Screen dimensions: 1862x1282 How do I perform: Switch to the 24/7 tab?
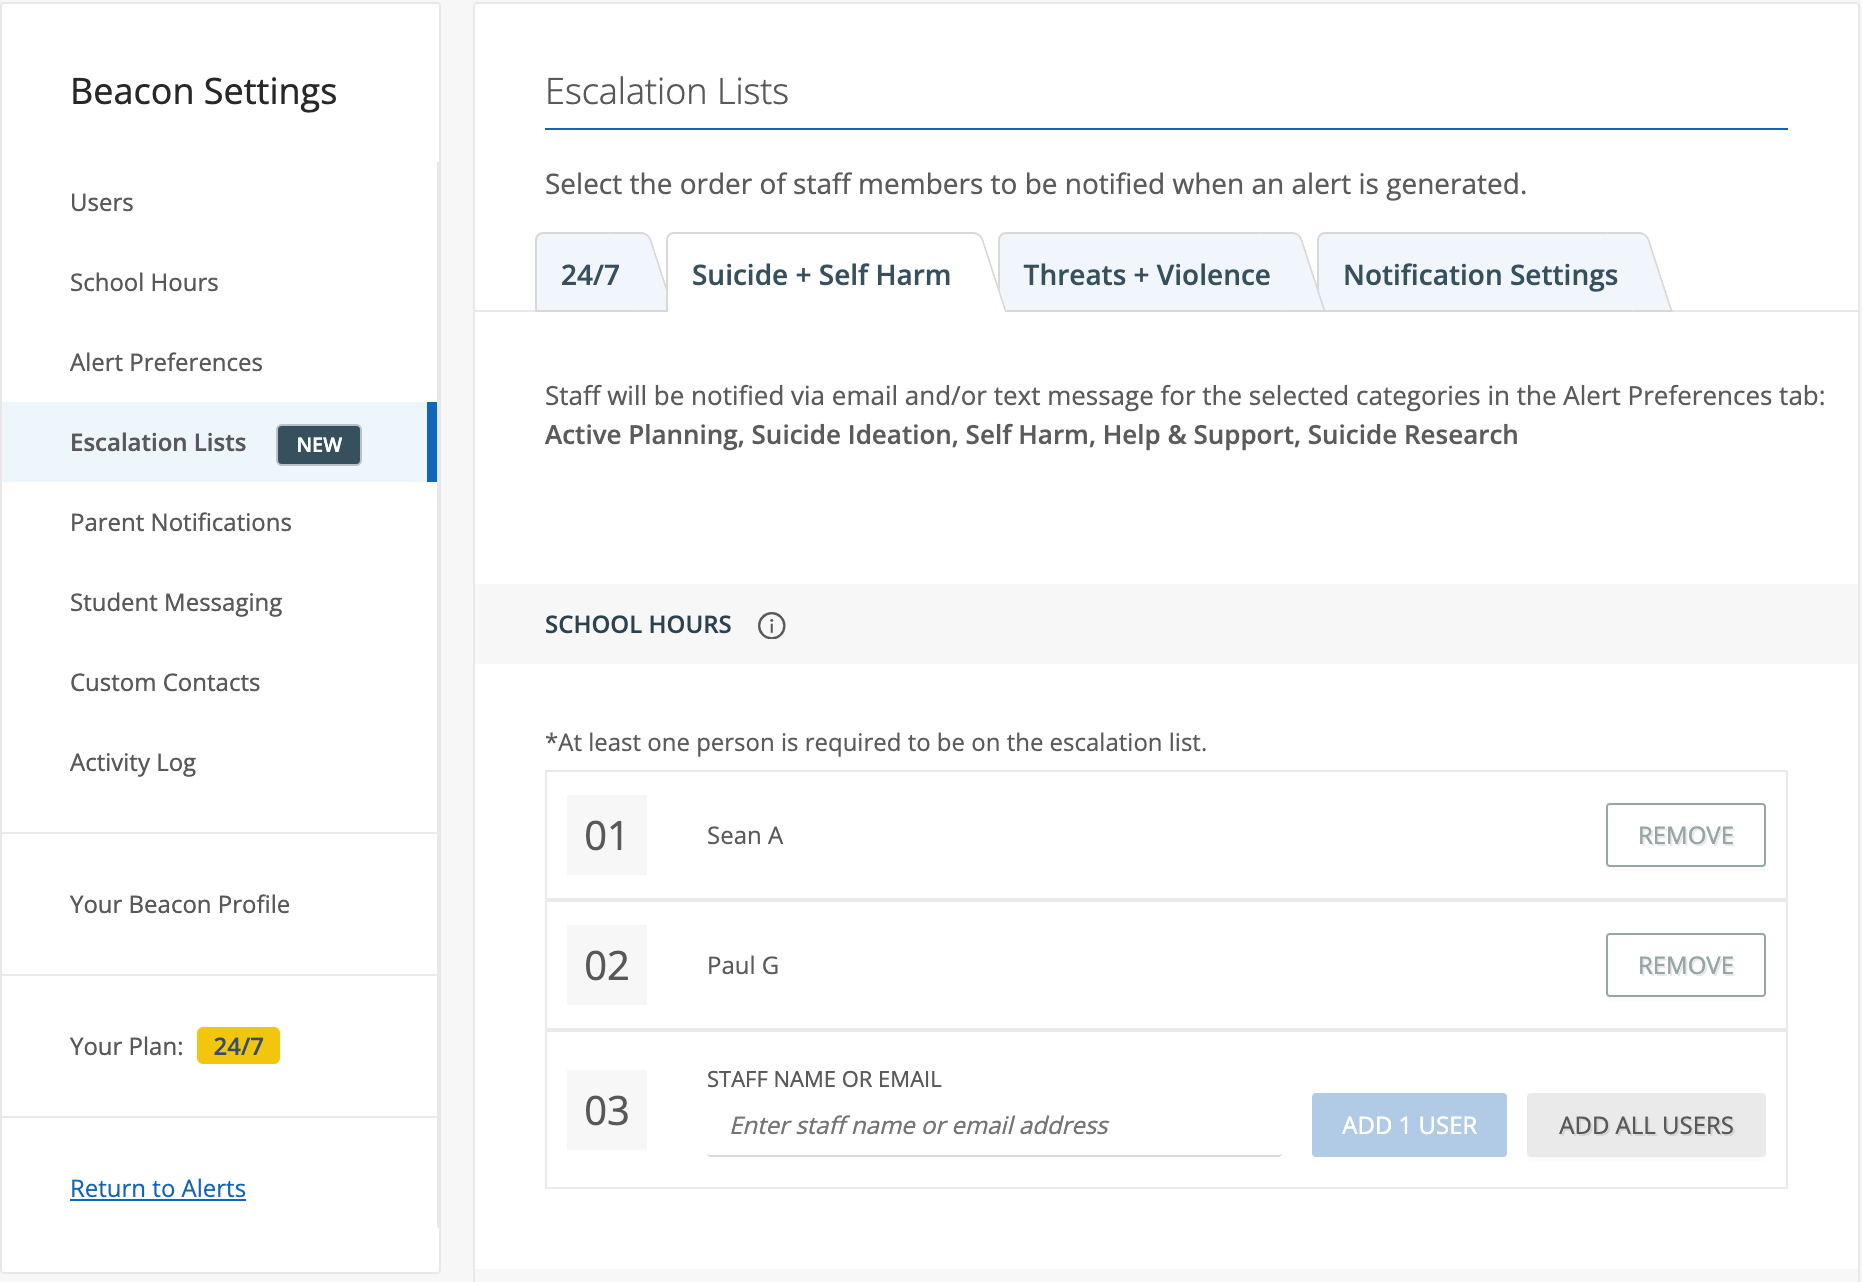(x=591, y=275)
